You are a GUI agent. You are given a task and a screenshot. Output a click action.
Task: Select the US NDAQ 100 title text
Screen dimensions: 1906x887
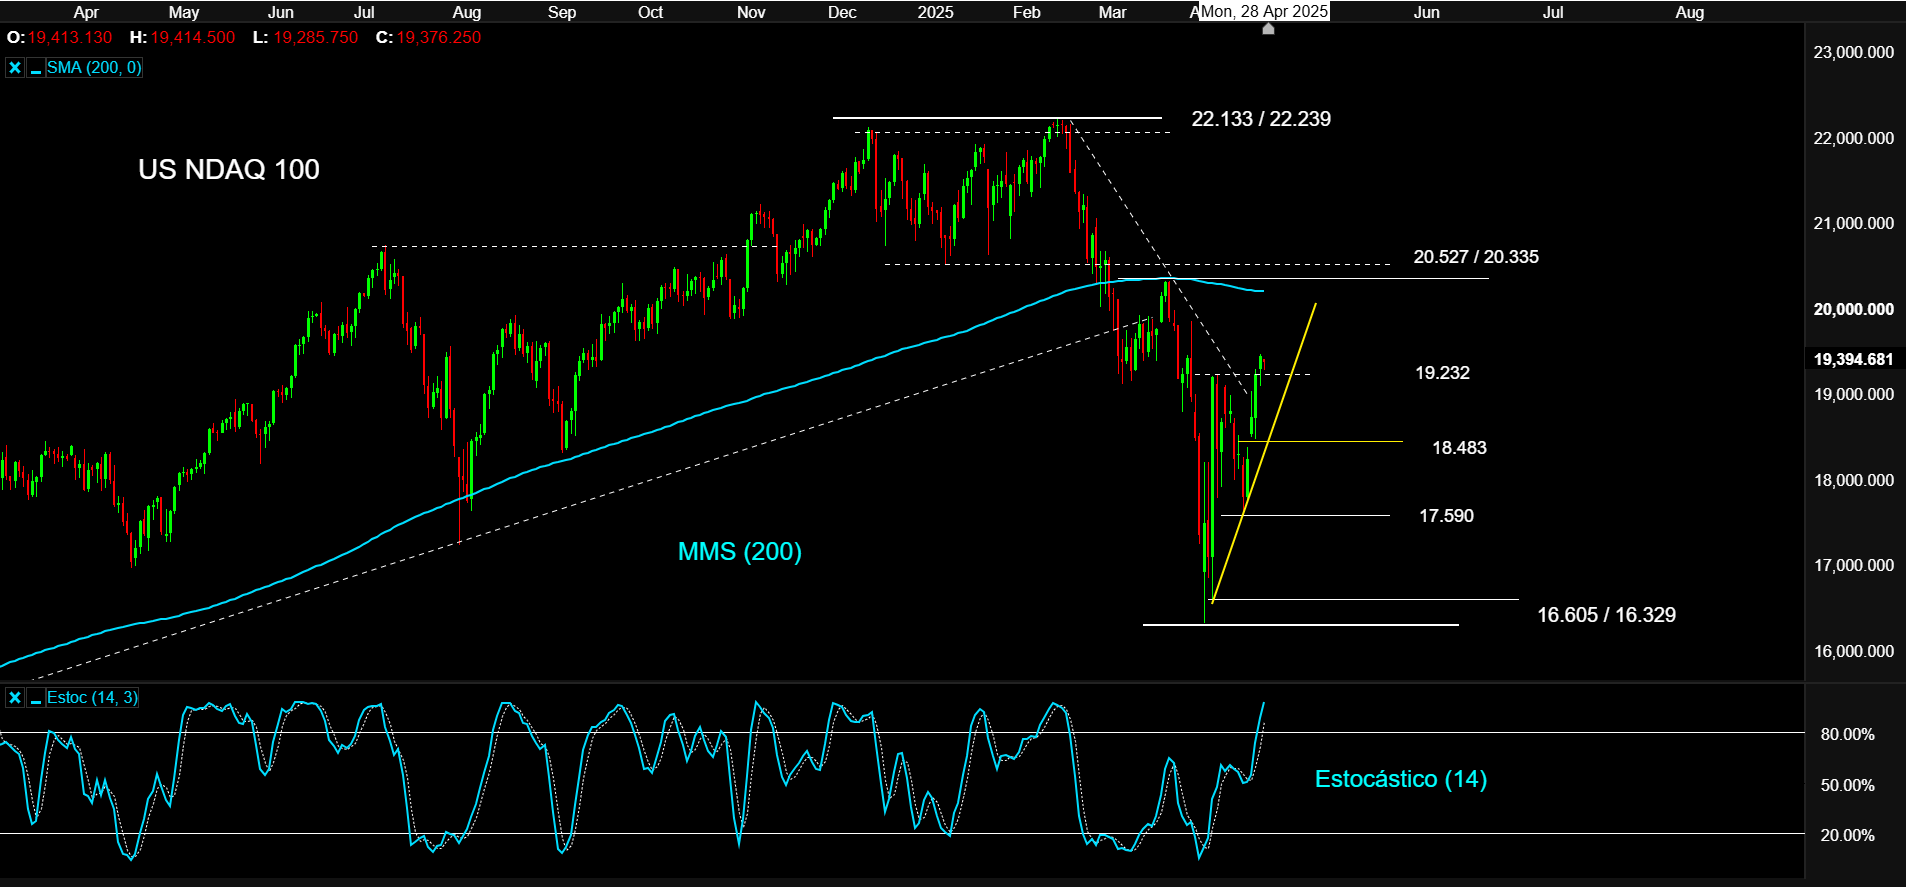tap(229, 169)
